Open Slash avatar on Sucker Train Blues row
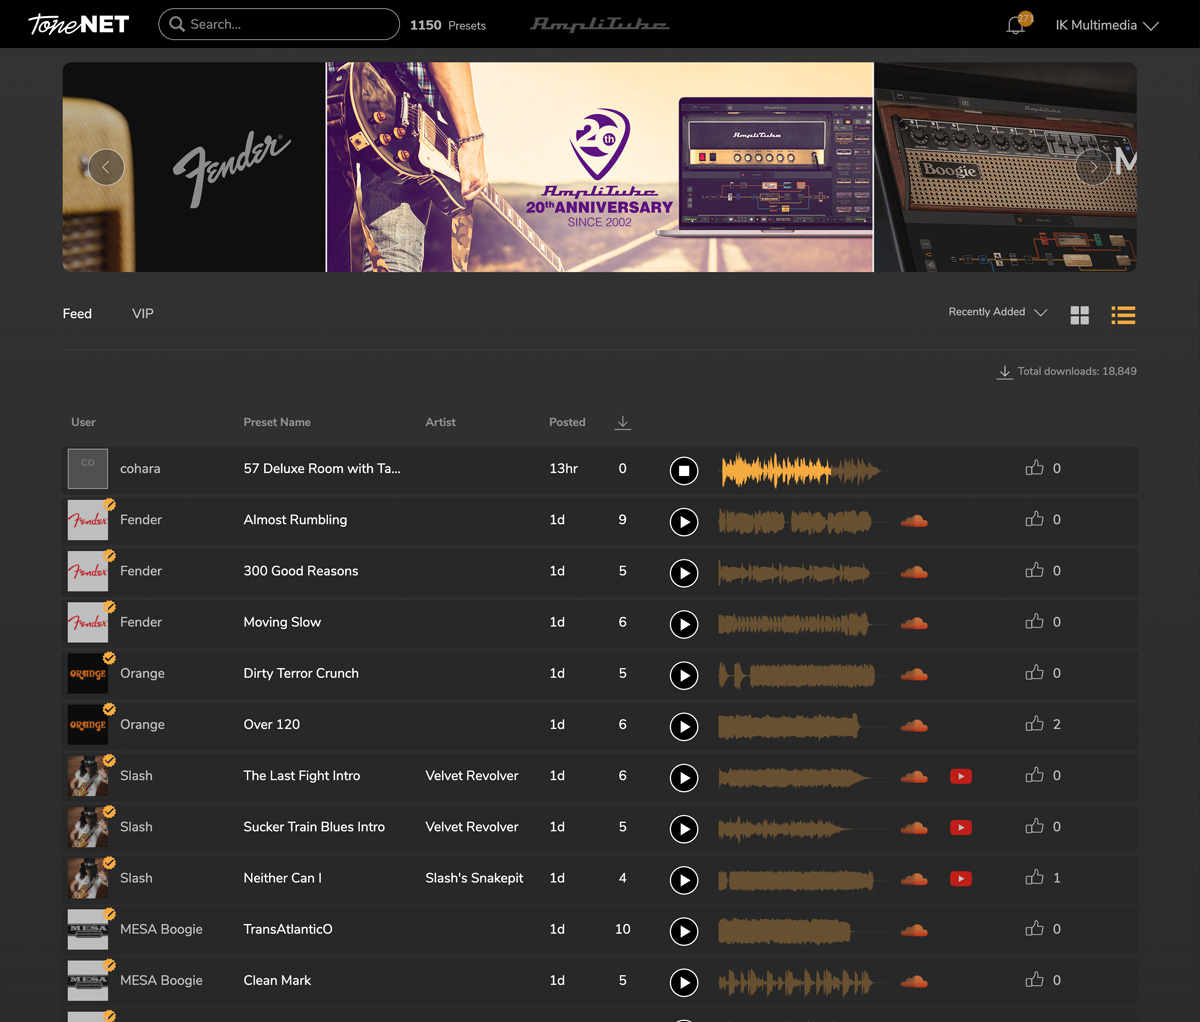The height and width of the screenshot is (1022, 1200). pyautogui.click(x=88, y=827)
